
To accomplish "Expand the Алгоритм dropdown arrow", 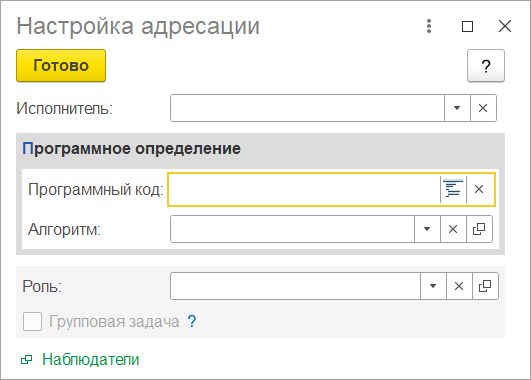I will click(427, 229).
